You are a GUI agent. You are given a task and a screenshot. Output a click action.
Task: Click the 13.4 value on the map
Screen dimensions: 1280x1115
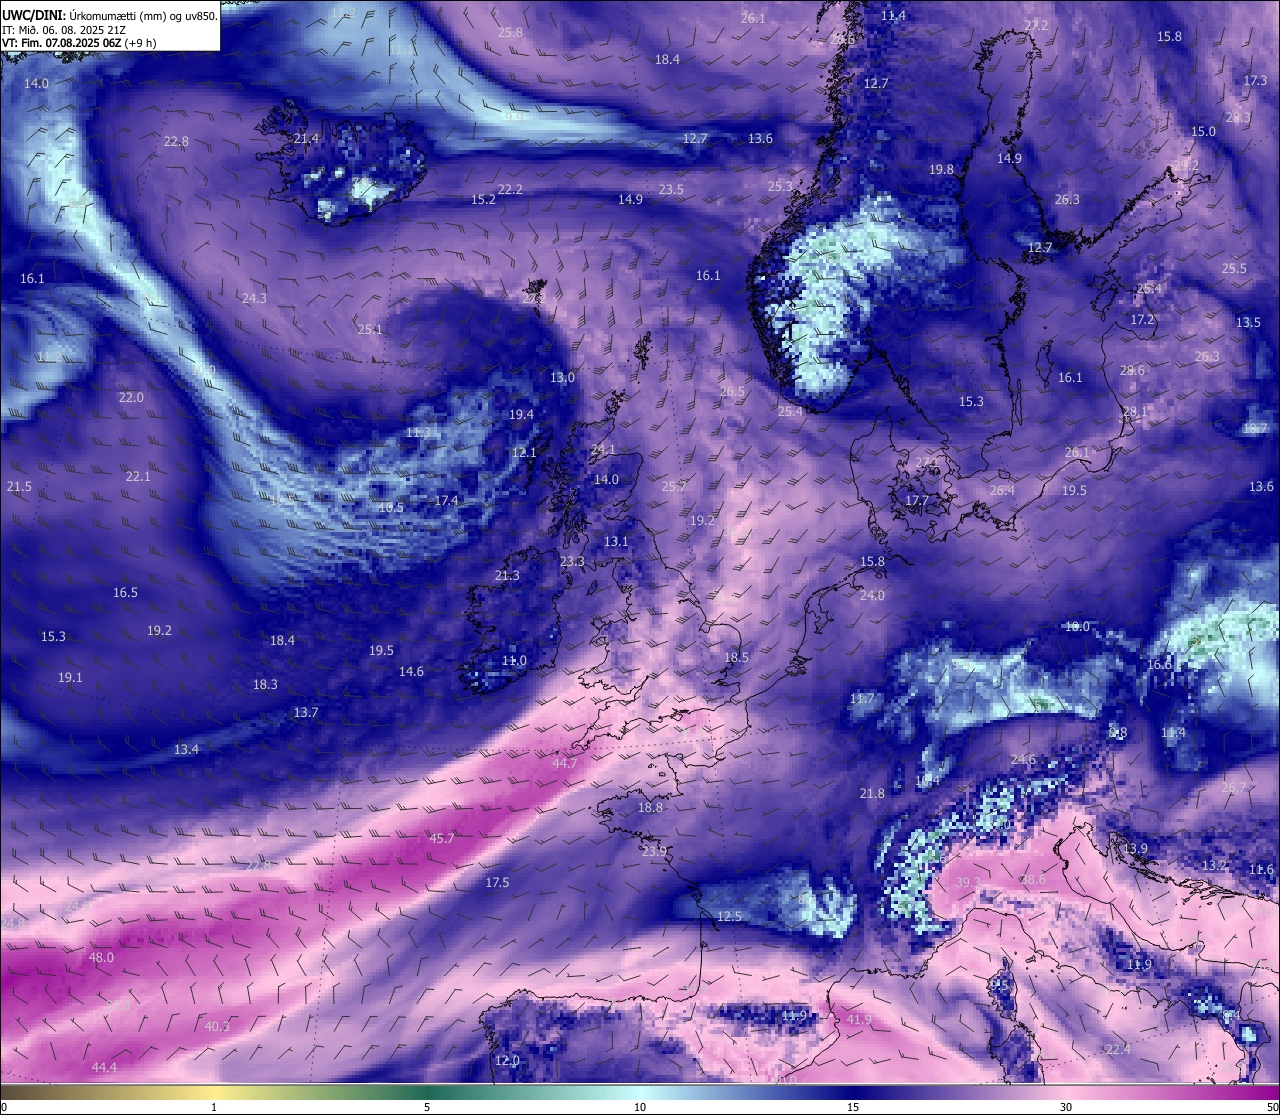point(186,750)
